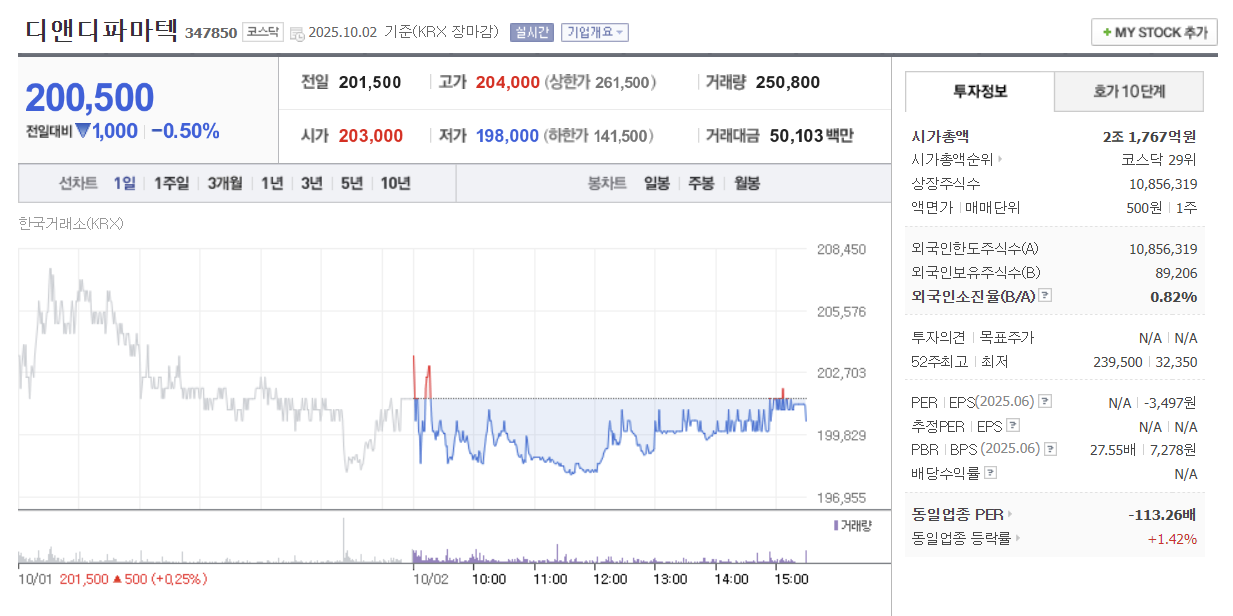
Task: Click the PBR value 27.55배
Action: coord(1113,449)
